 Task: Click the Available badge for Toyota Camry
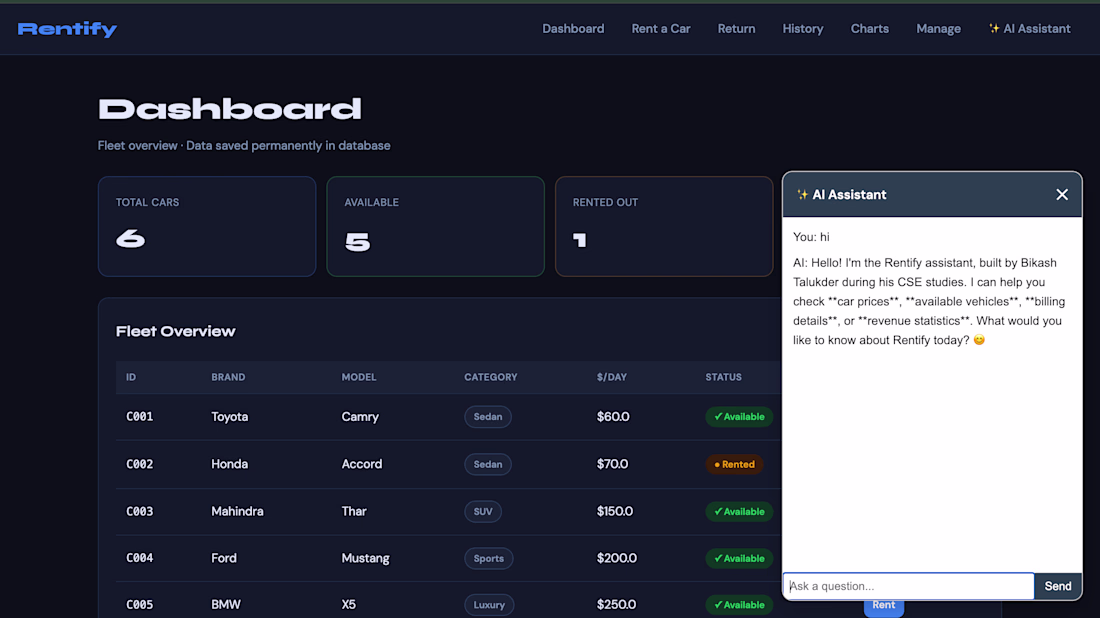739,417
